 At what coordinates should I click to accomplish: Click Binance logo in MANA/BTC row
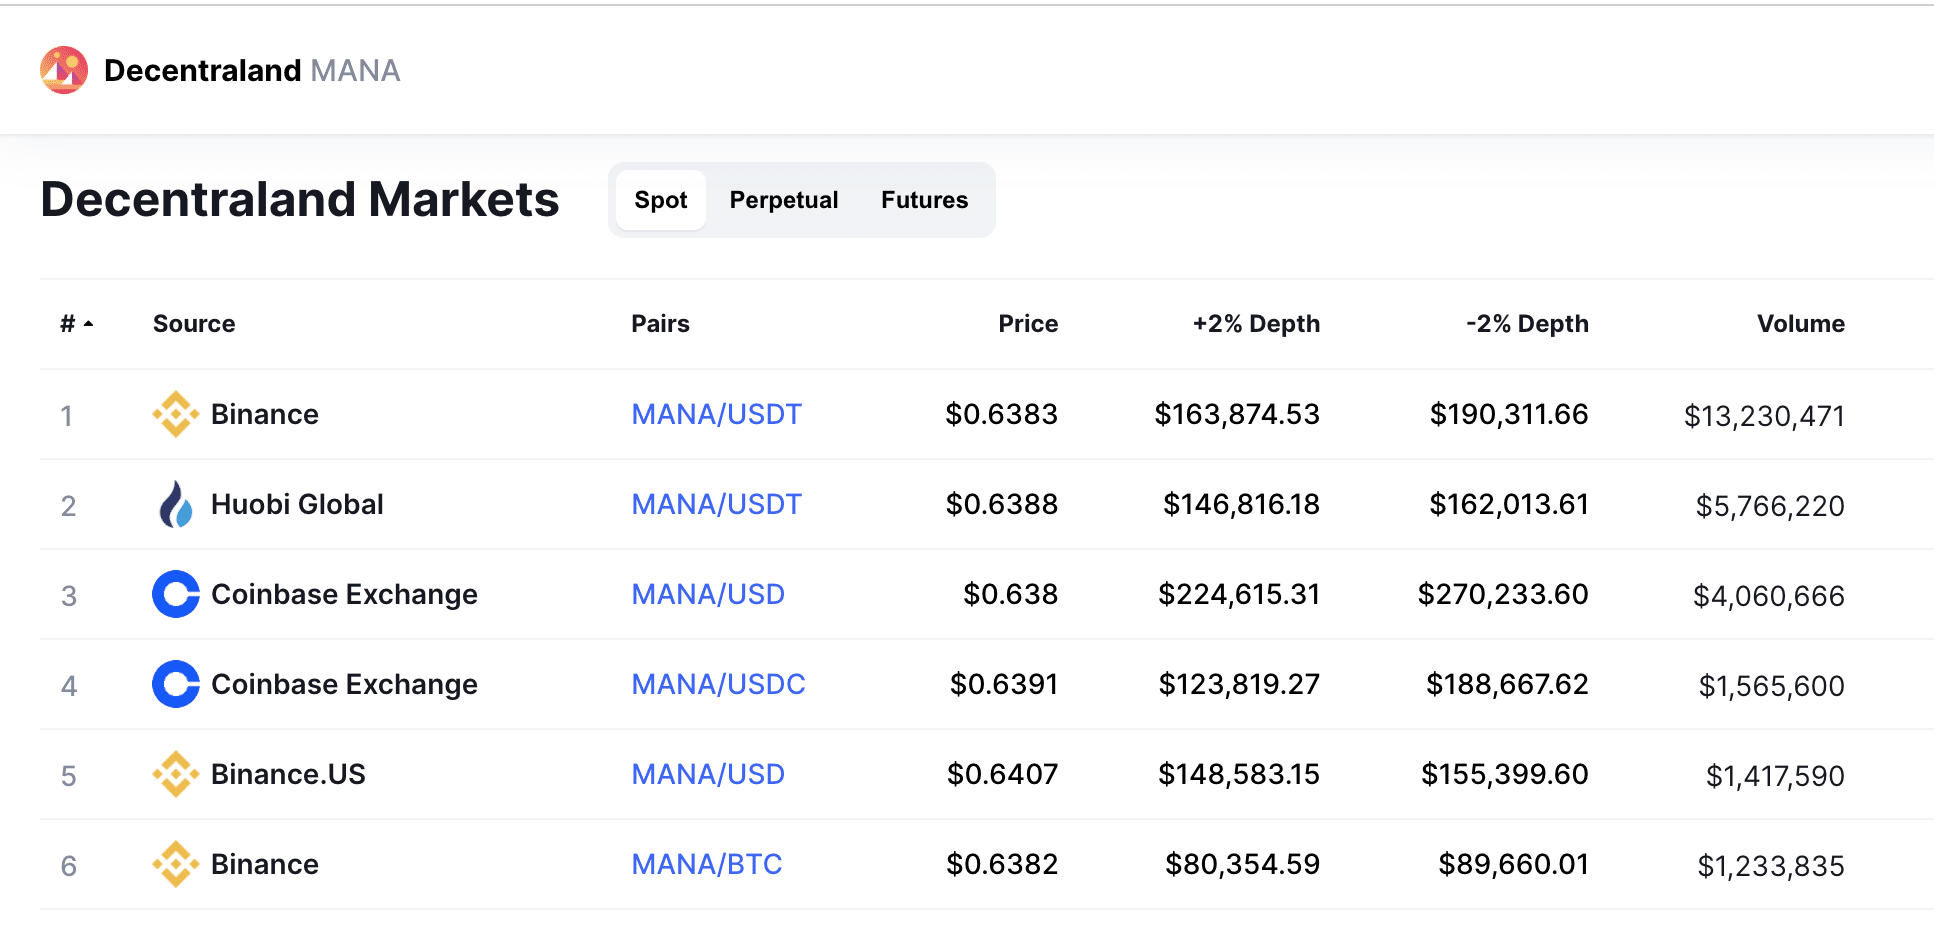pos(176,864)
